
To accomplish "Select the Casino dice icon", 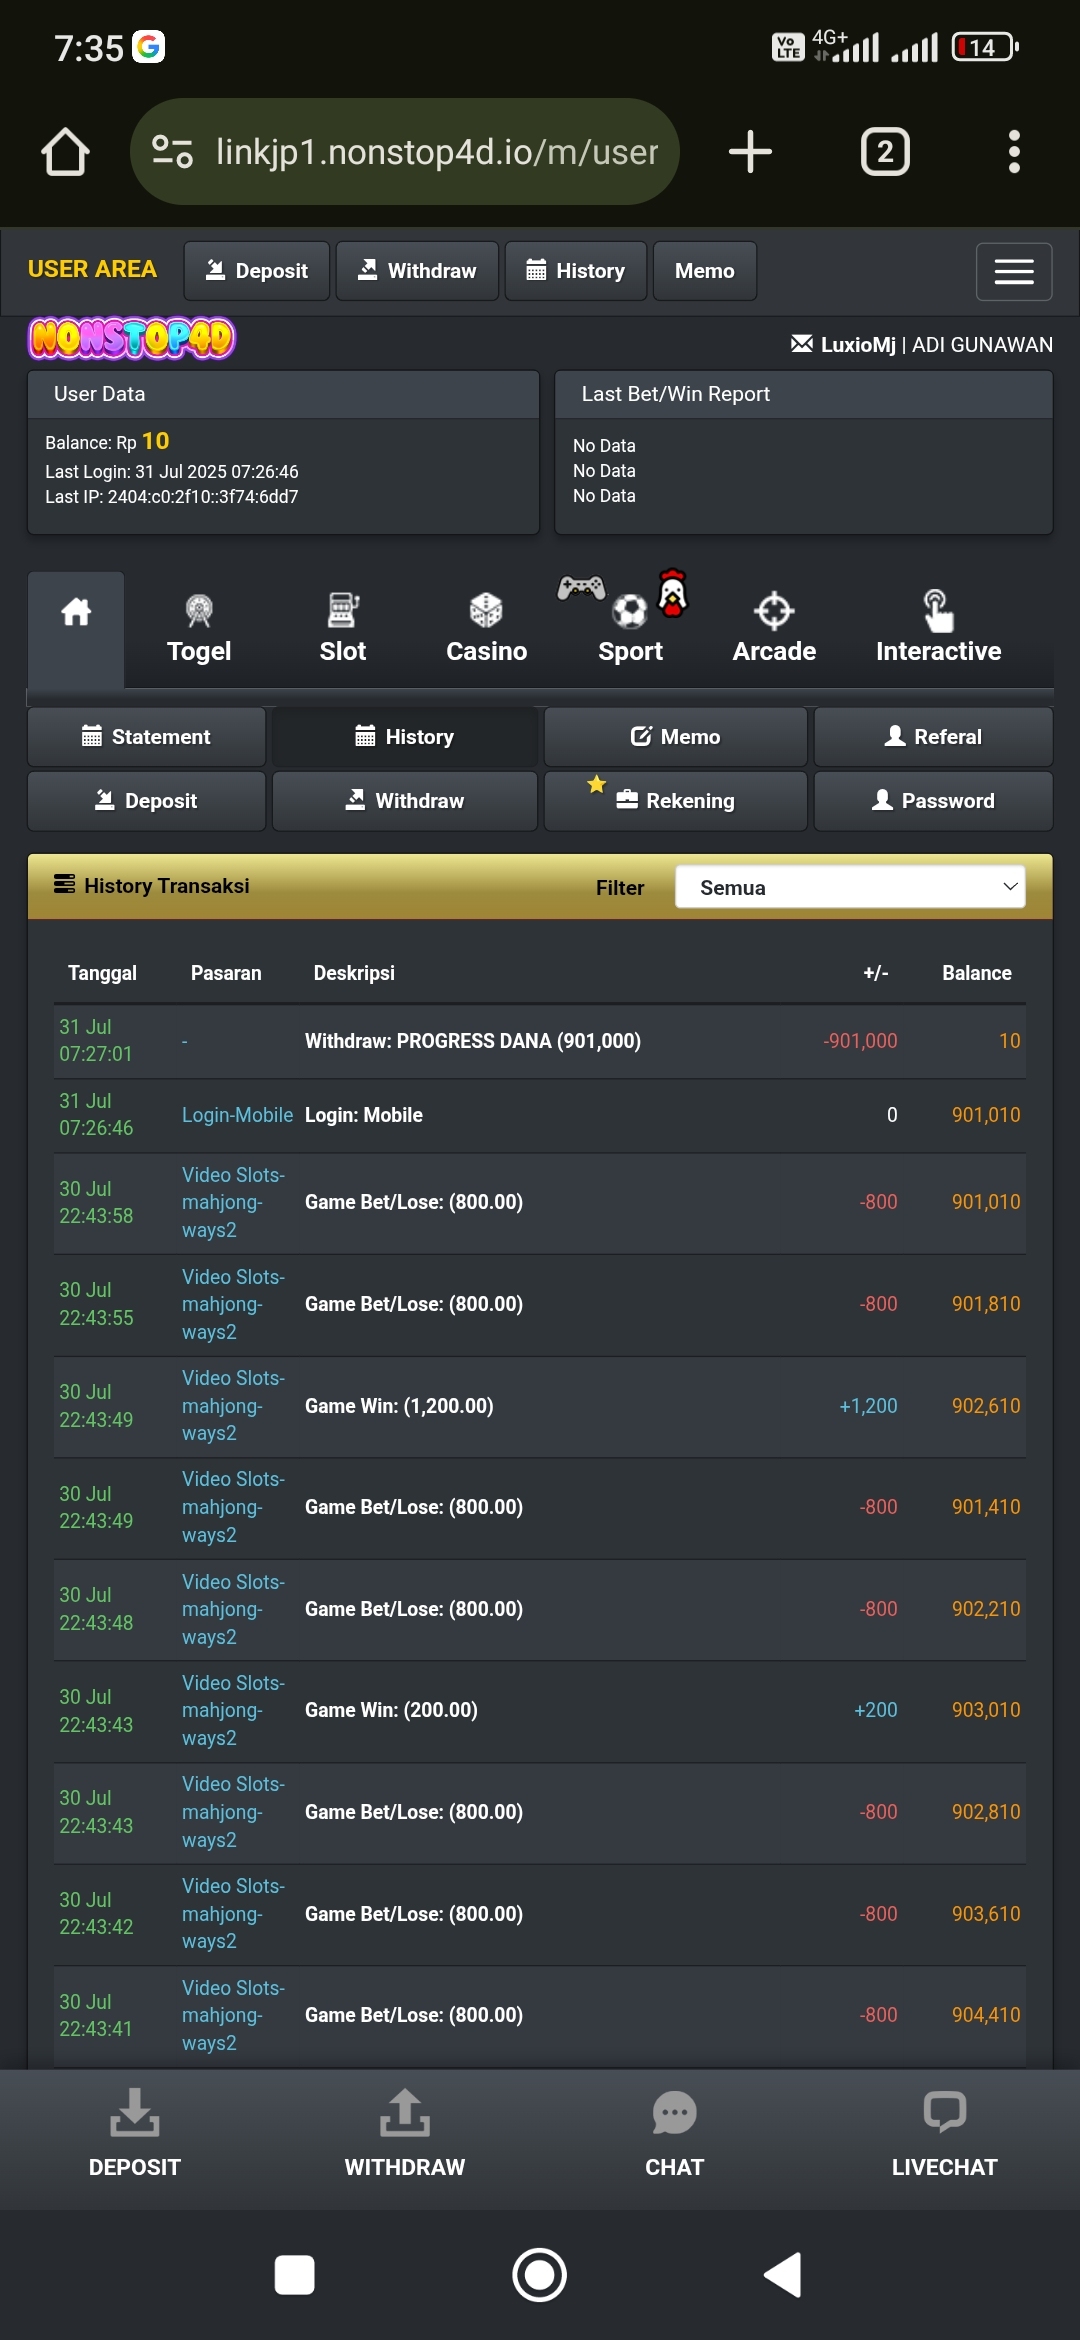I will pos(486,611).
